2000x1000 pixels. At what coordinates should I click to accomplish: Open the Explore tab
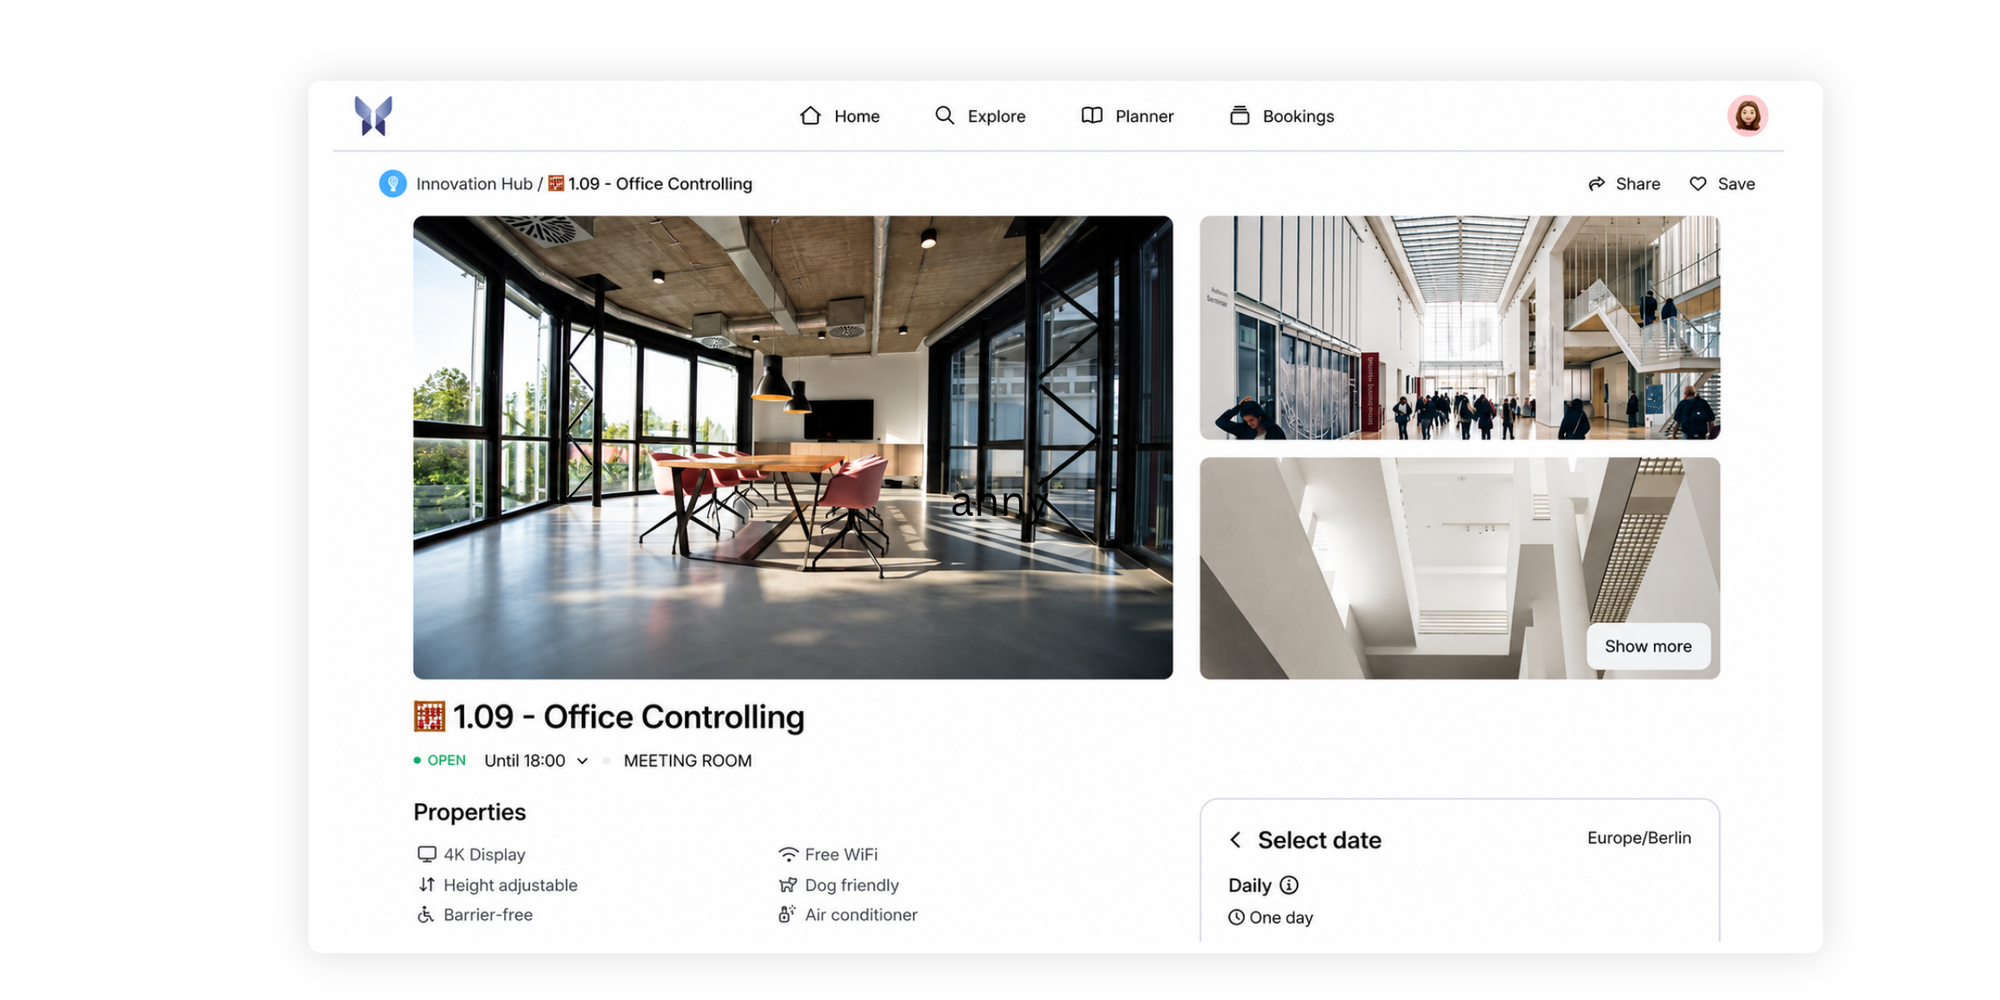tap(980, 116)
